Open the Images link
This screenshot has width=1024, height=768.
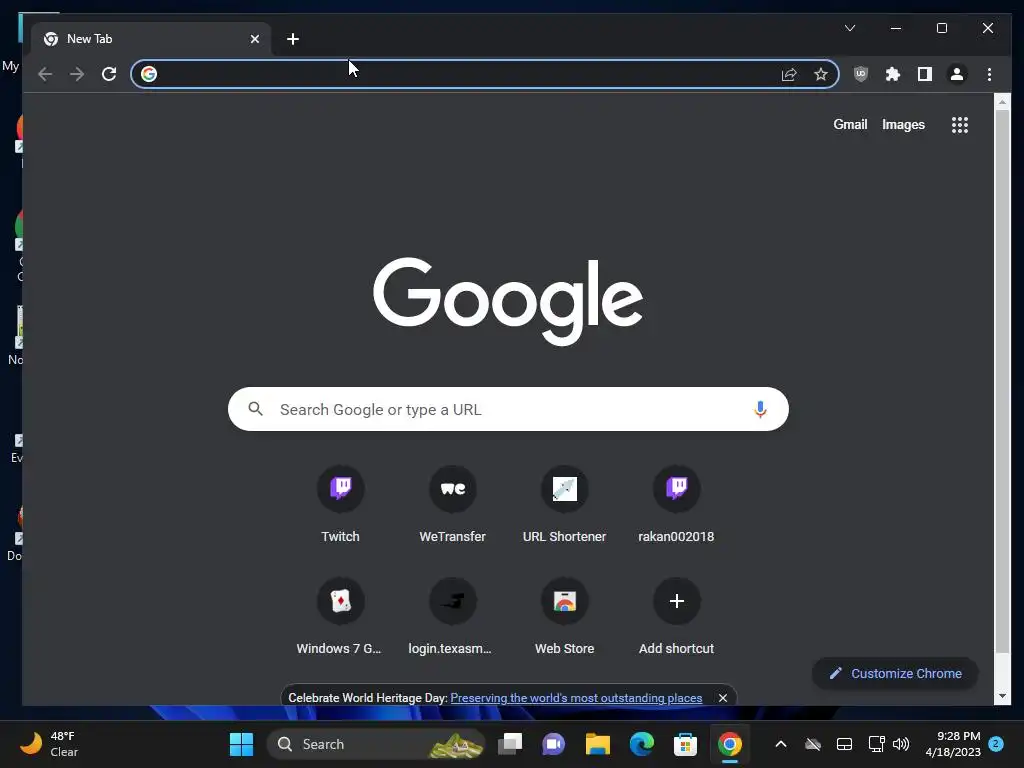[903, 124]
